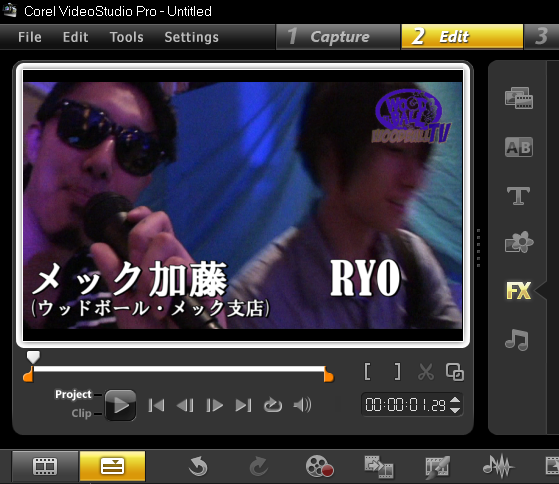Decrease timecode with down arrow
Image resolution: width=559 pixels, height=484 pixels.
click(x=455, y=410)
